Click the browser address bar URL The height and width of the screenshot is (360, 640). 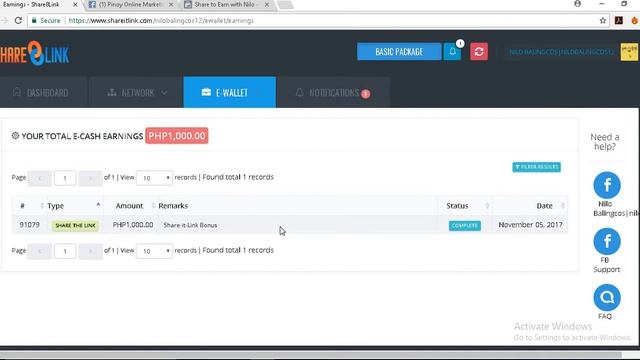[x=161, y=20]
